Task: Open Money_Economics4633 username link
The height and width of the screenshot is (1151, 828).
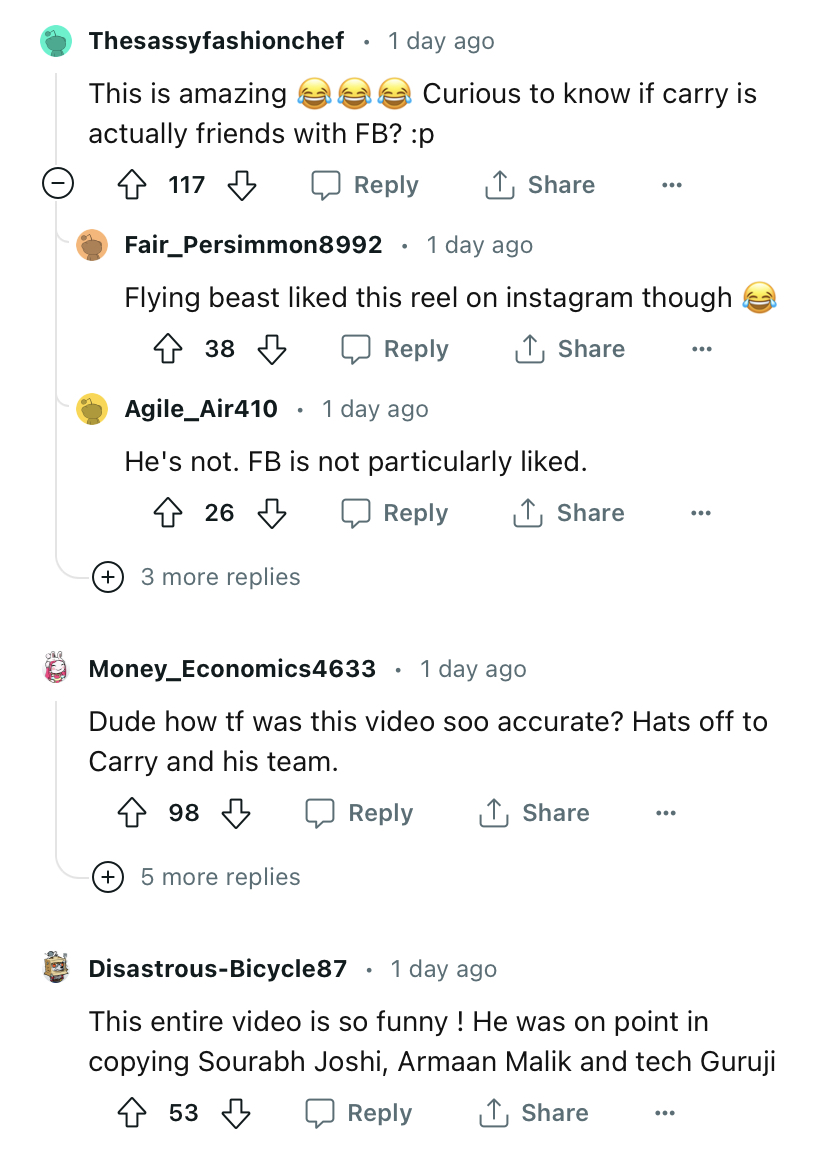Action: (x=232, y=669)
